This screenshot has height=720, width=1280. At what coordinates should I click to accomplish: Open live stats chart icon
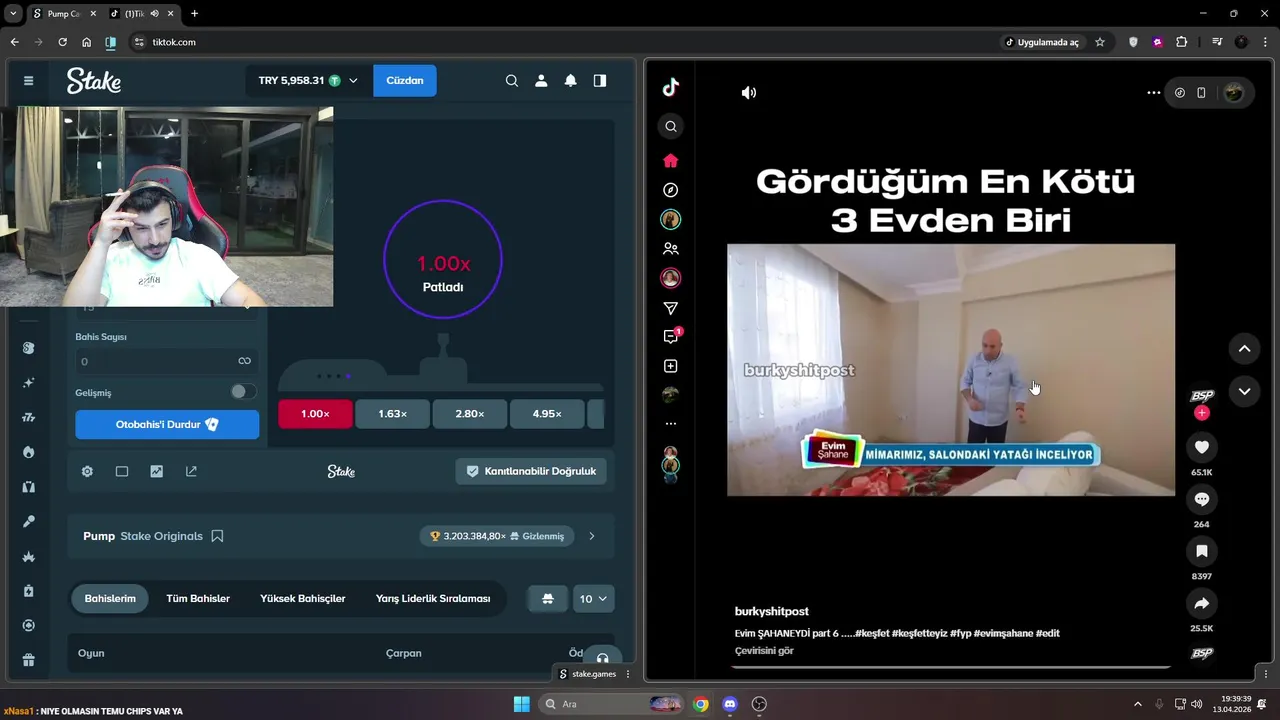pos(157,471)
